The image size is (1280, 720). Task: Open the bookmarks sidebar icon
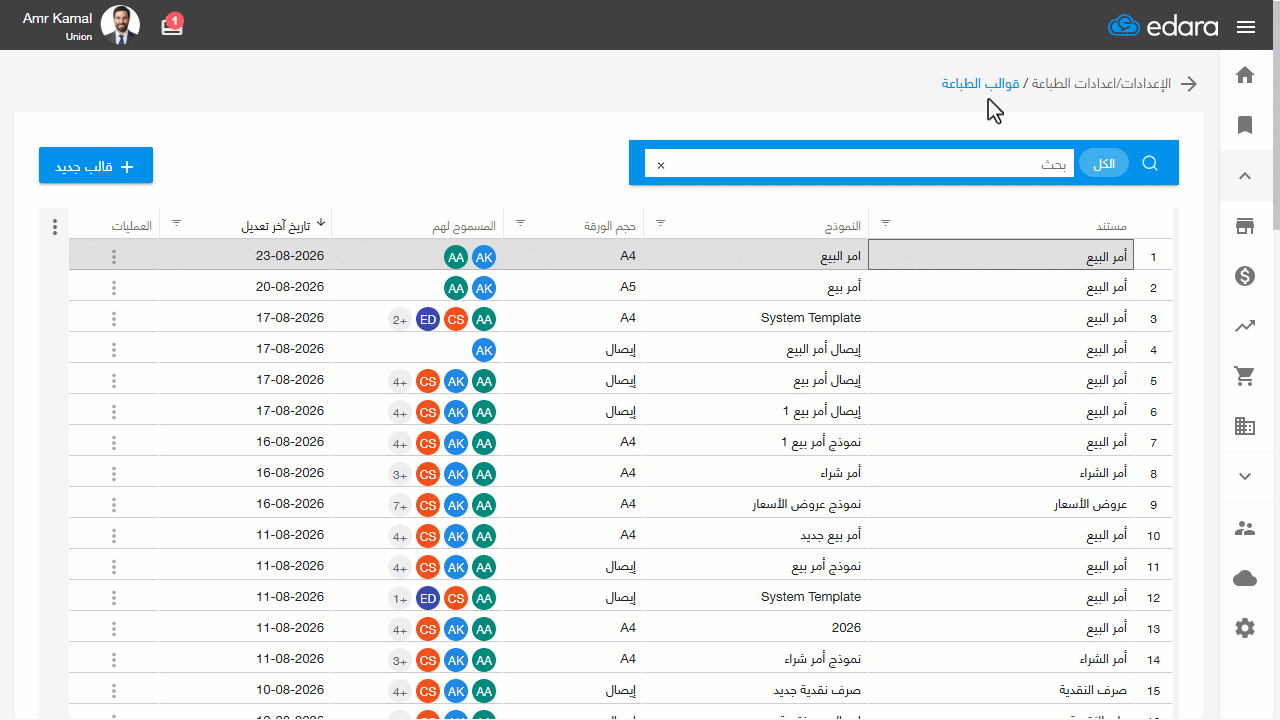[1245, 125]
